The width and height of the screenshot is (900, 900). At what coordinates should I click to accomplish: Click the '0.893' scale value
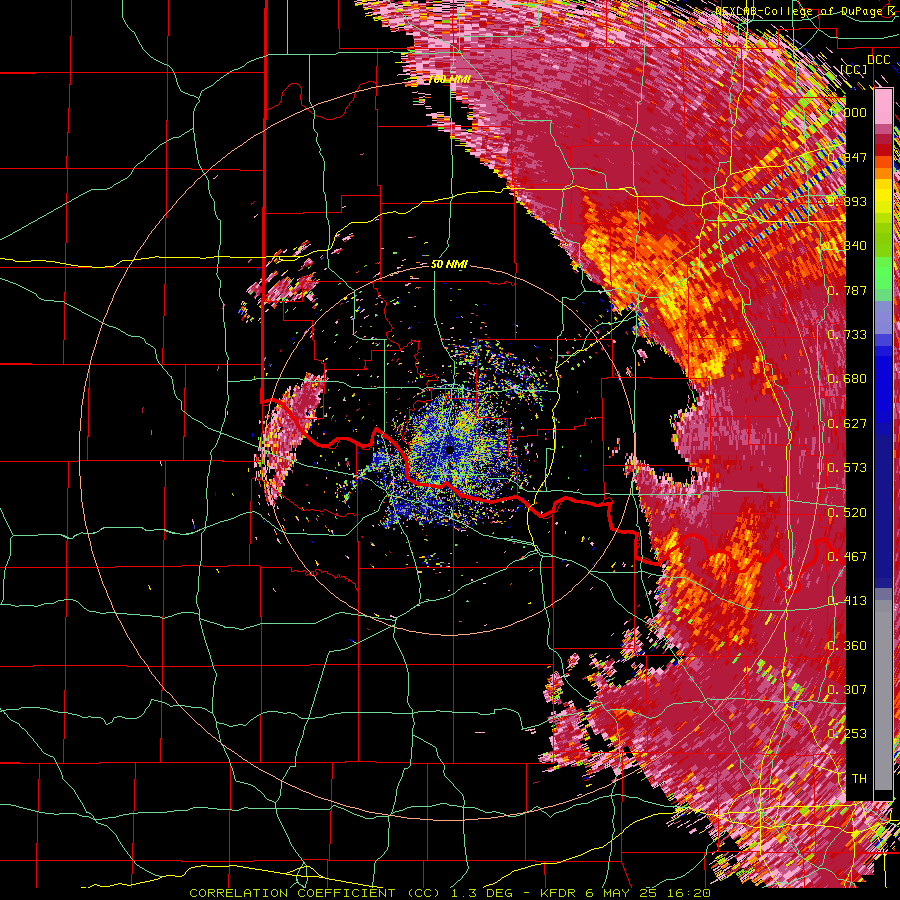(x=848, y=201)
